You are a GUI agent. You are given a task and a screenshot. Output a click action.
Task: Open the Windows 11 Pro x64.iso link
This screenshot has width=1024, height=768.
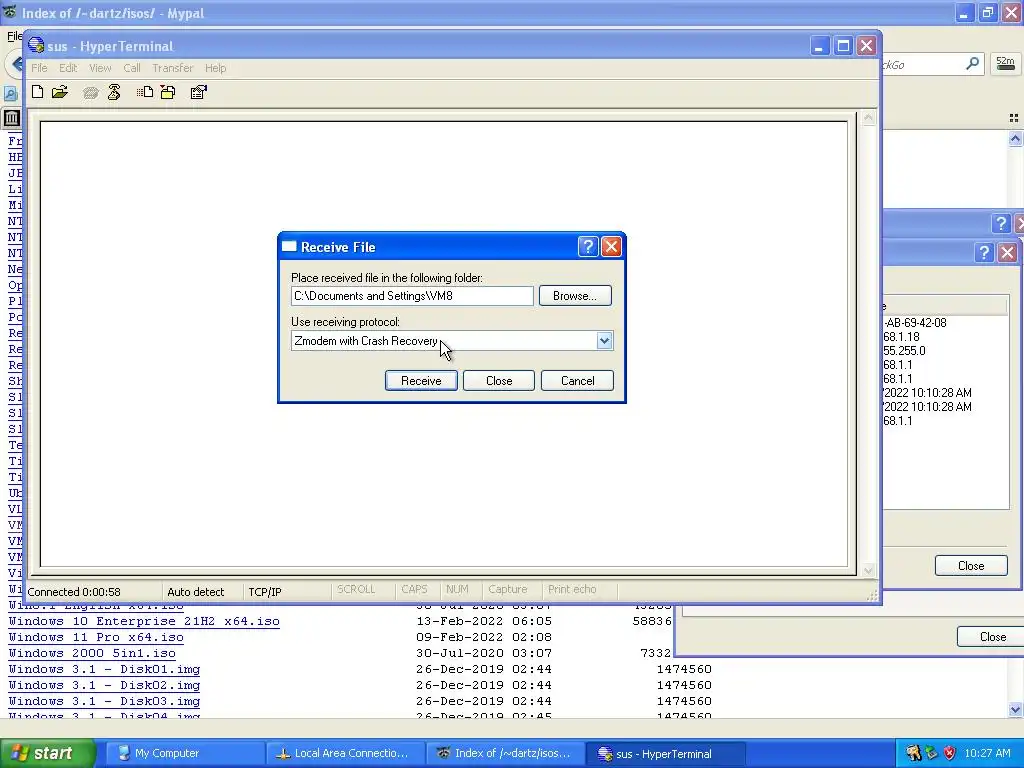pos(96,637)
